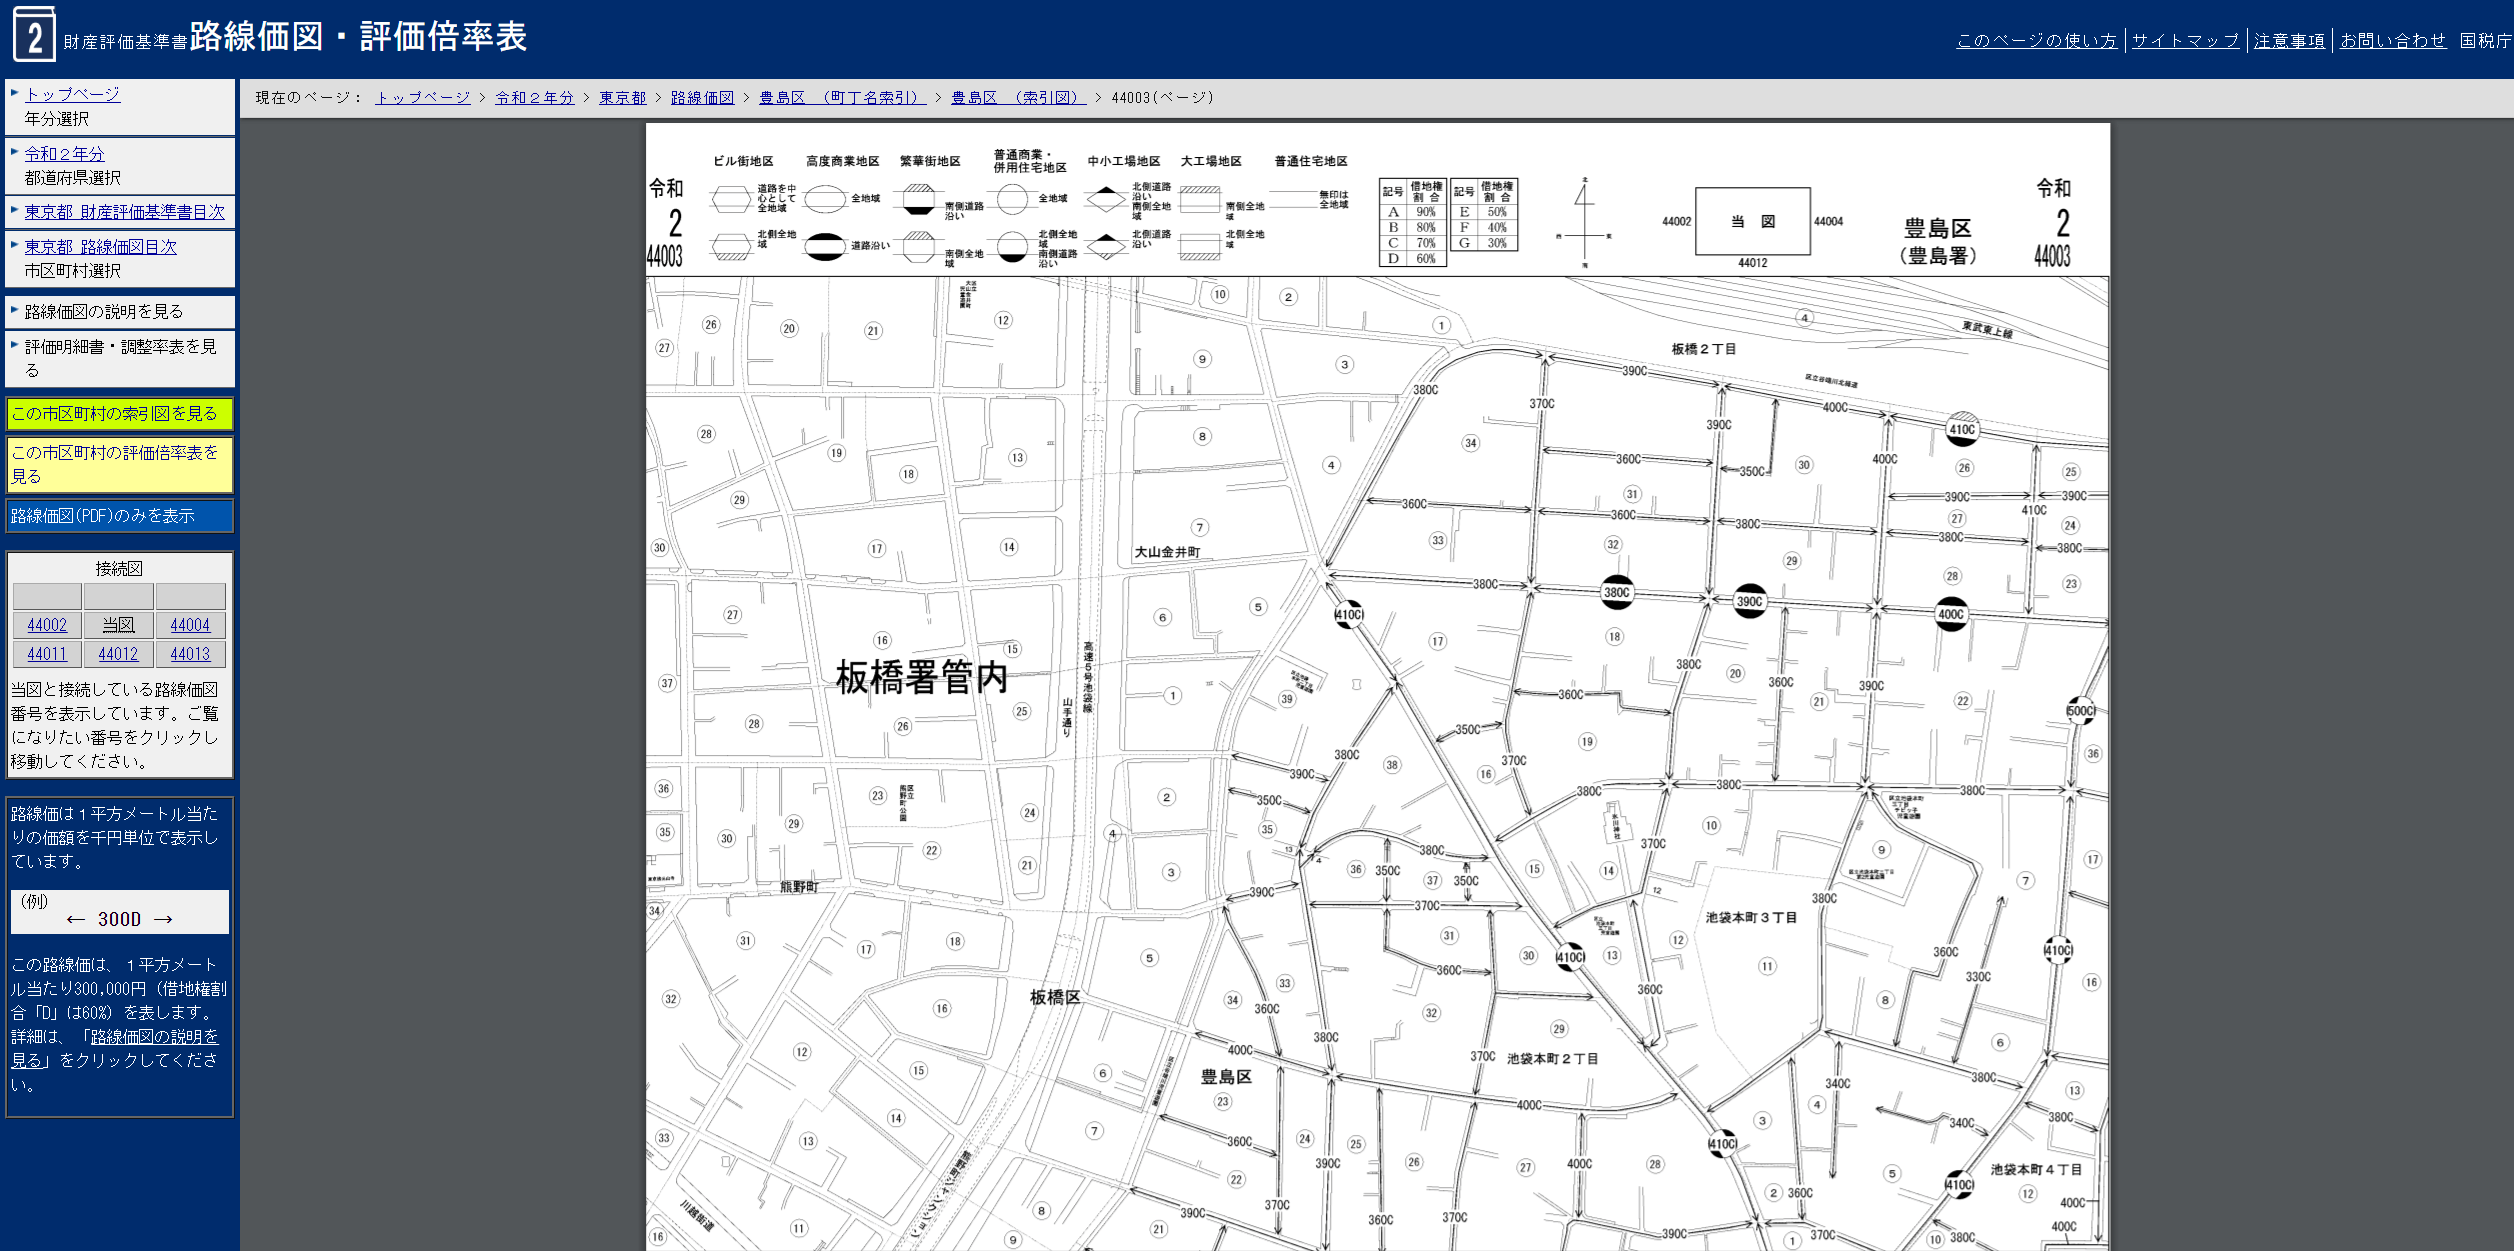Click the 大山金井町 label on map
This screenshot has height=1251, width=2514.
(1167, 552)
